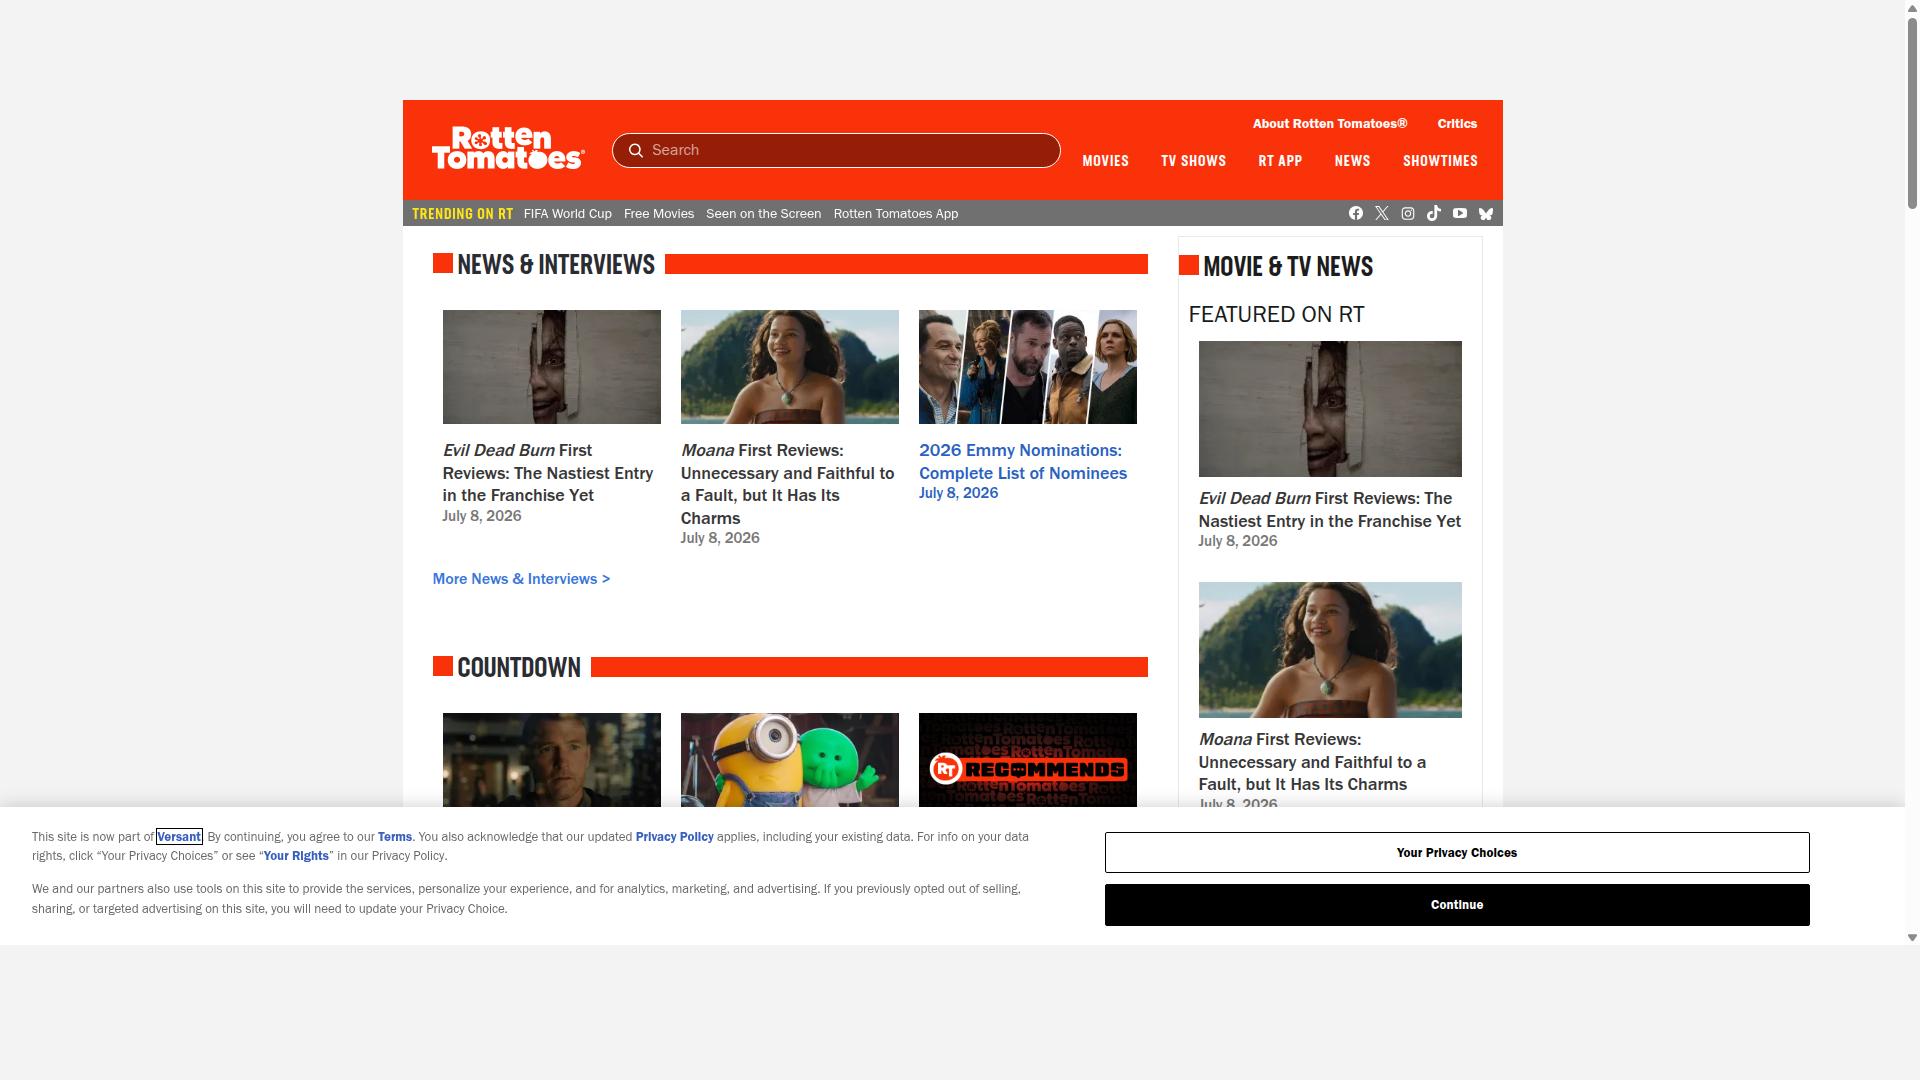Click the page scrollbar thumb
Screen dimensions: 1920x1080
1912,113
